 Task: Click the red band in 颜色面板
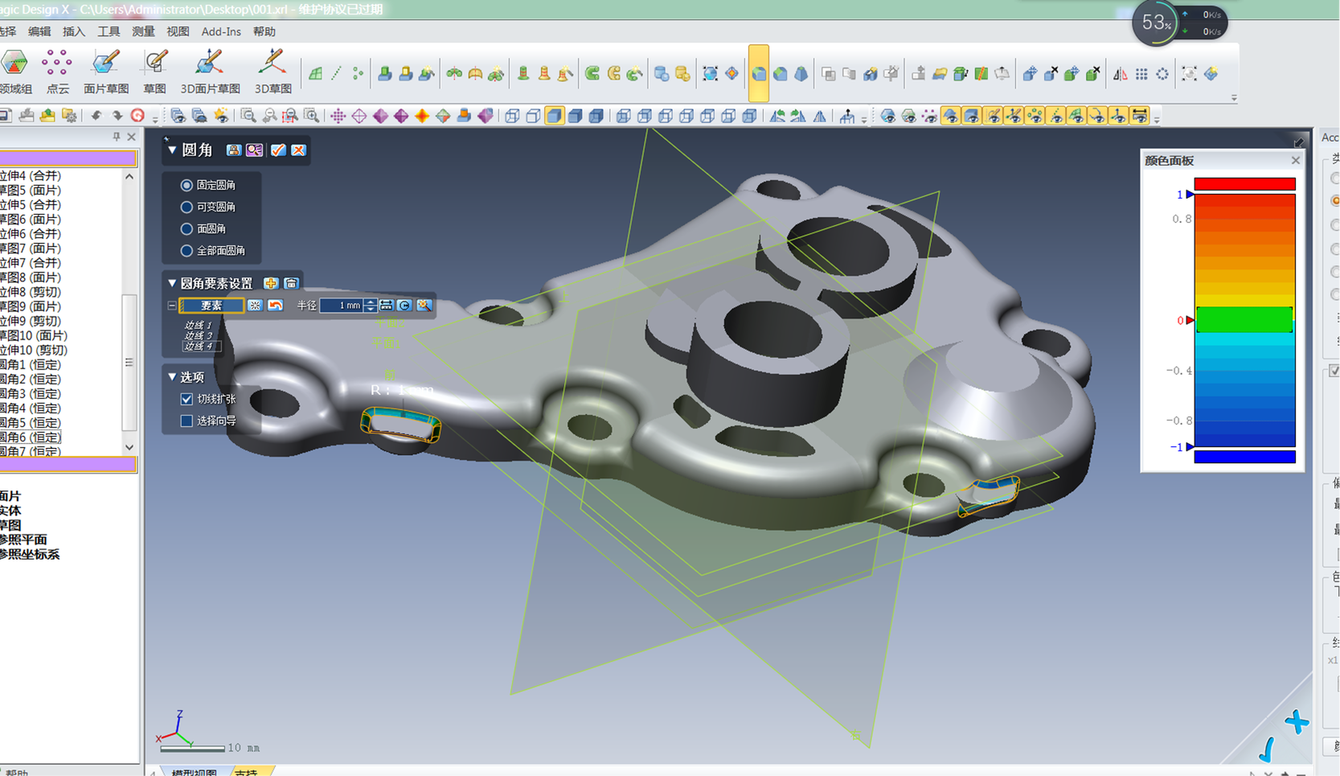point(1245,184)
